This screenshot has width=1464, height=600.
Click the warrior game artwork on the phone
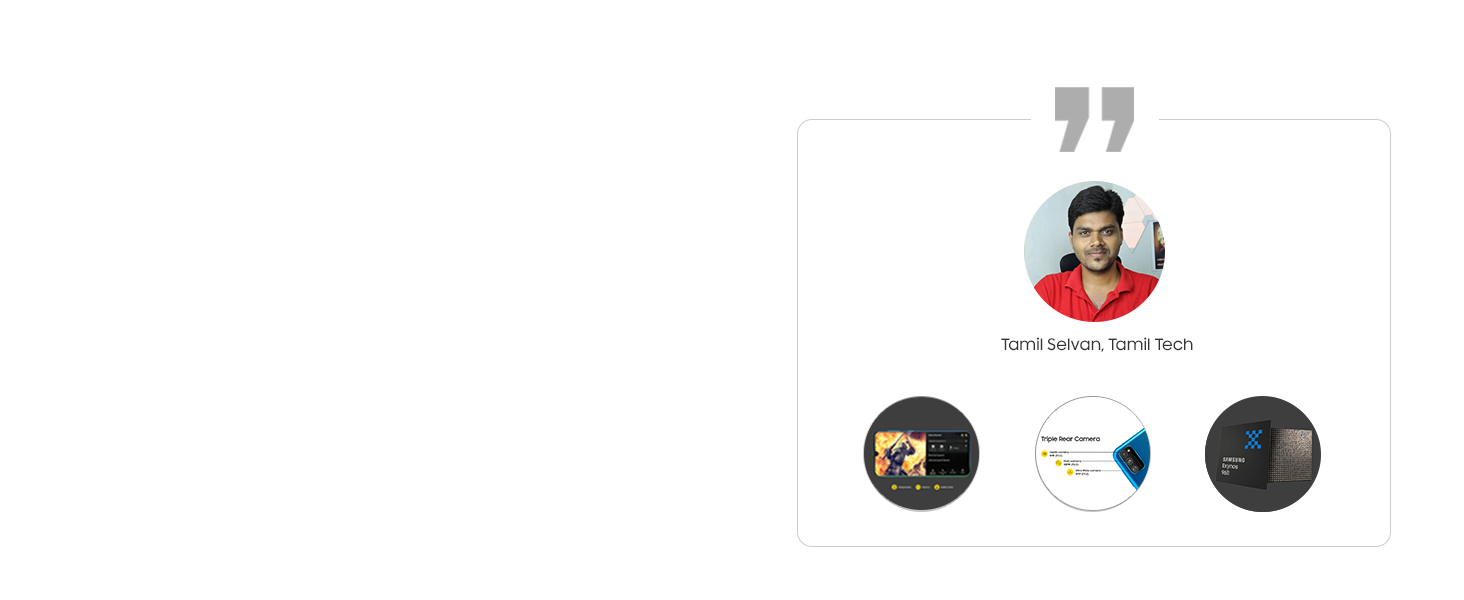tap(900, 453)
